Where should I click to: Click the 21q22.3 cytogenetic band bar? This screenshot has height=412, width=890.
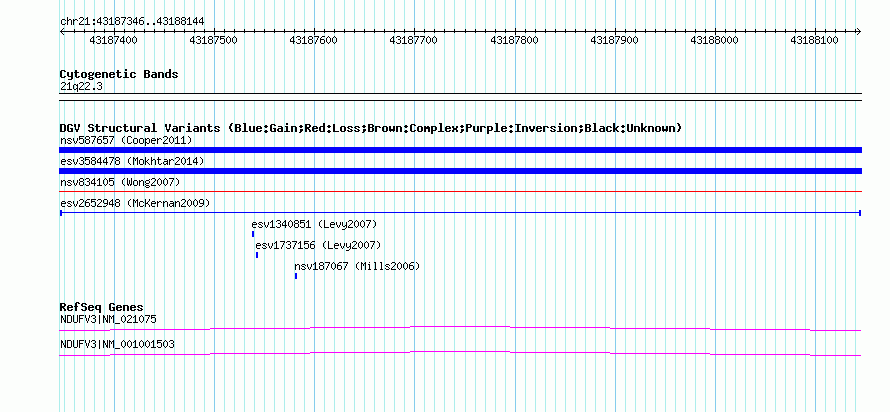(460, 97)
